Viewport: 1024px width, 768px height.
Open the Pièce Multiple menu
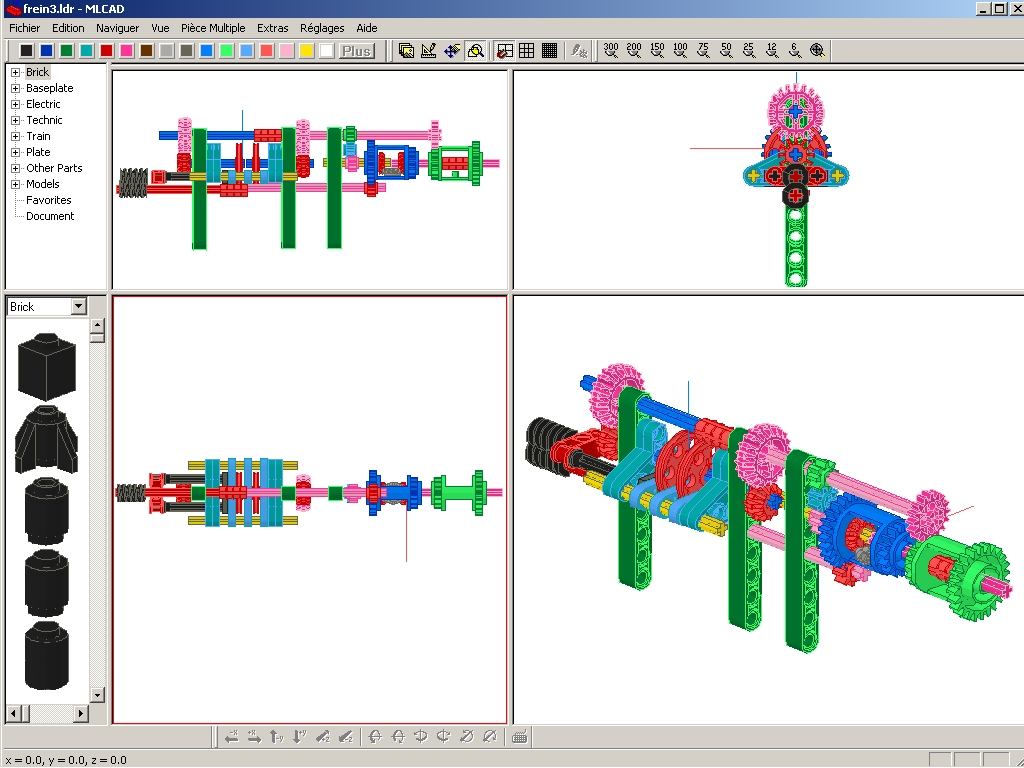(213, 28)
